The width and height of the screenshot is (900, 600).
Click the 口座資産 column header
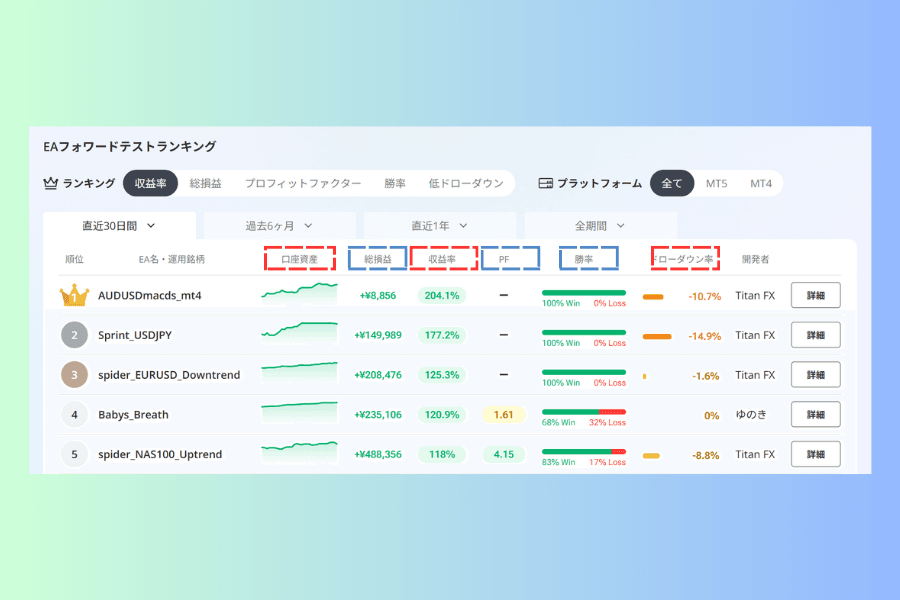300,259
